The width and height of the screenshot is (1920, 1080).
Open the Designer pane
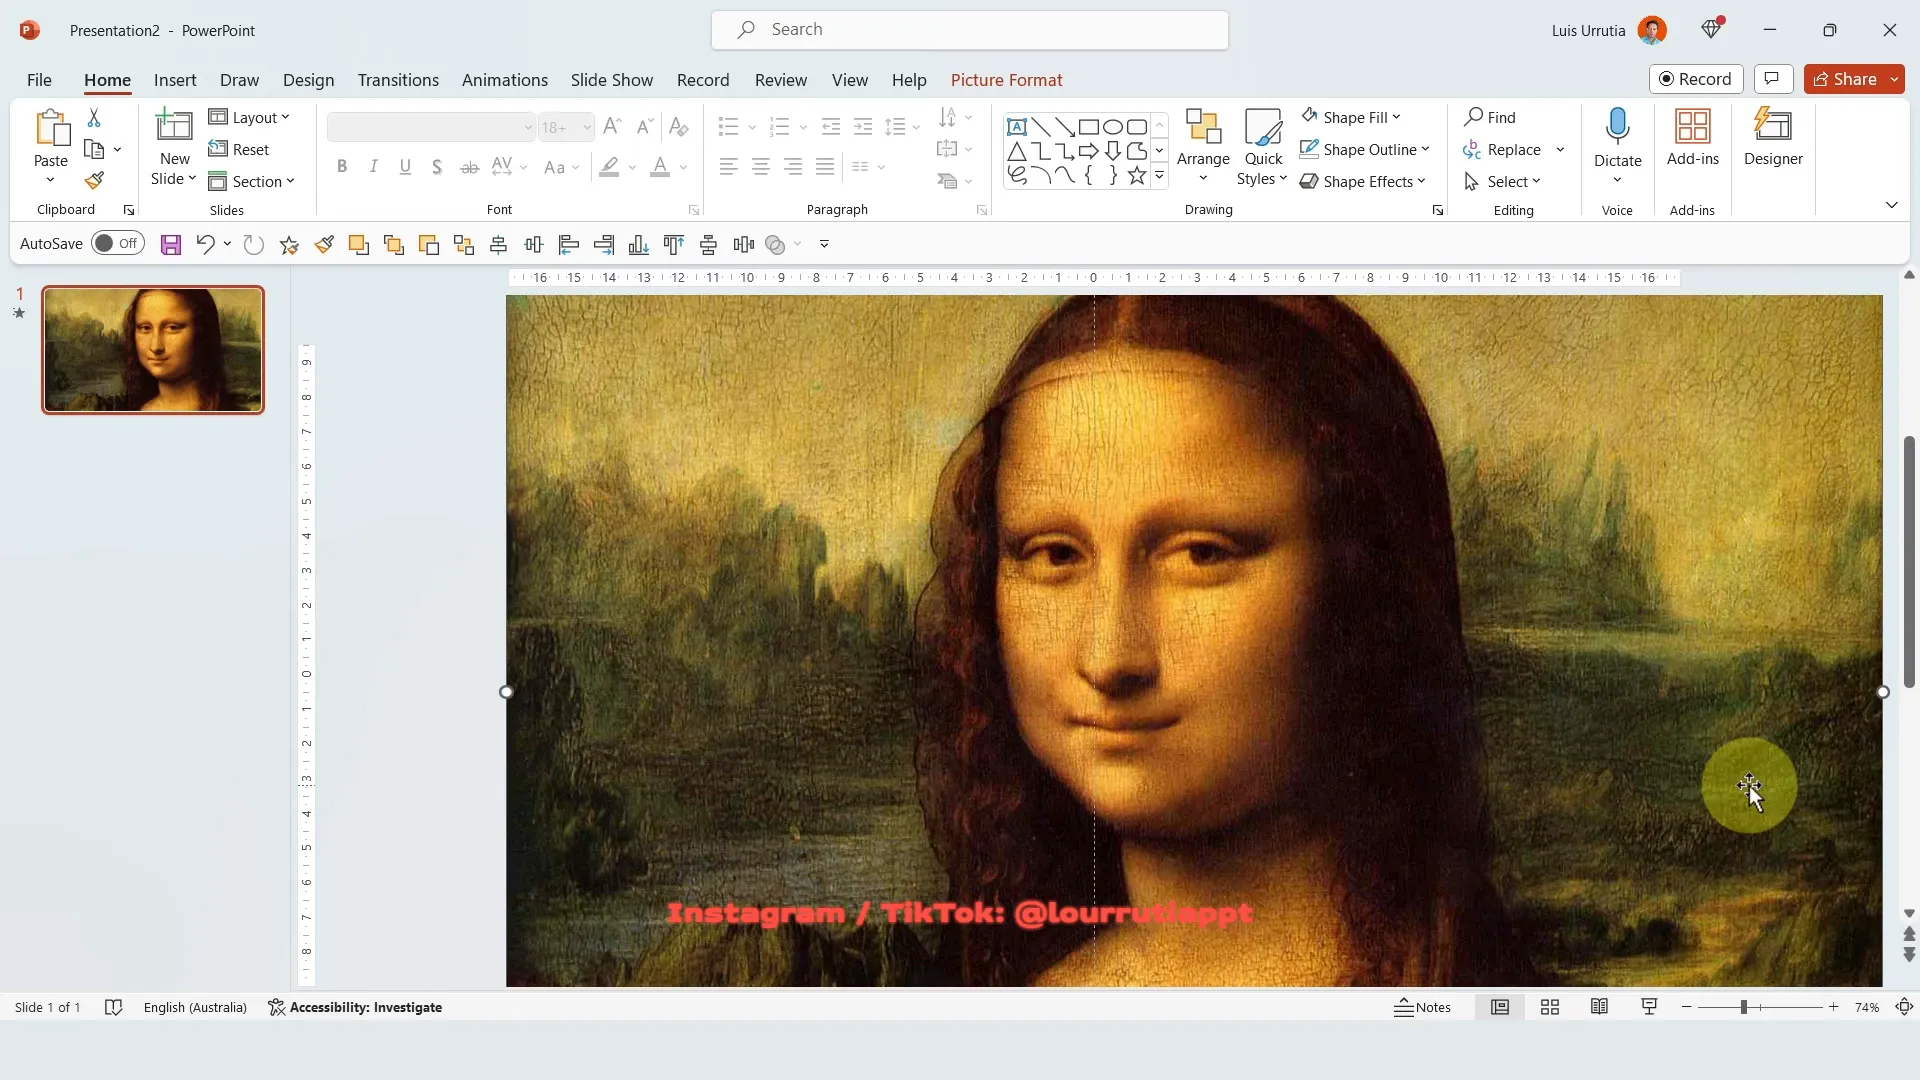point(1773,137)
